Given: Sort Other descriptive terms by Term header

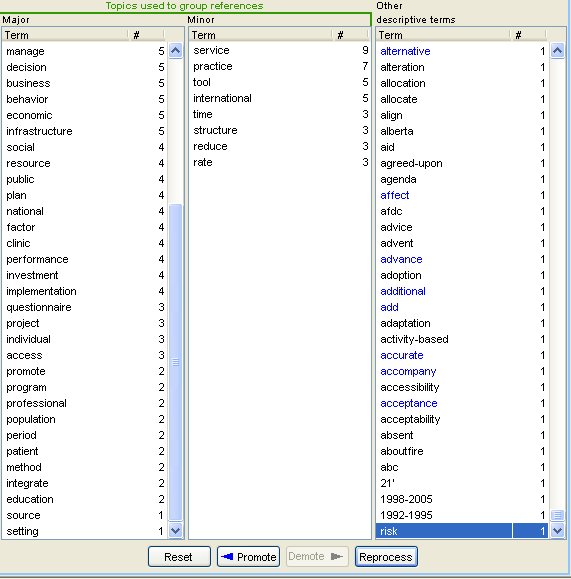Looking at the screenshot, I should [x=443, y=35].
